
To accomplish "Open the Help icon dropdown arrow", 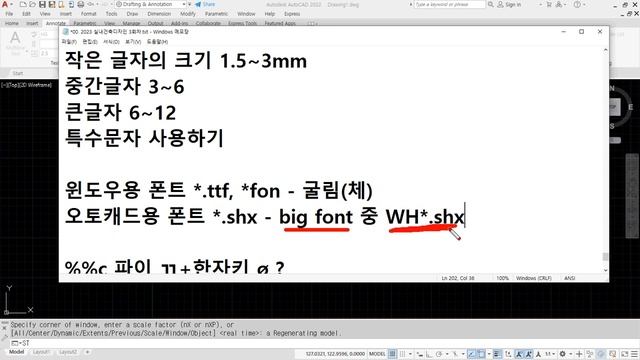I will (x=583, y=4).
